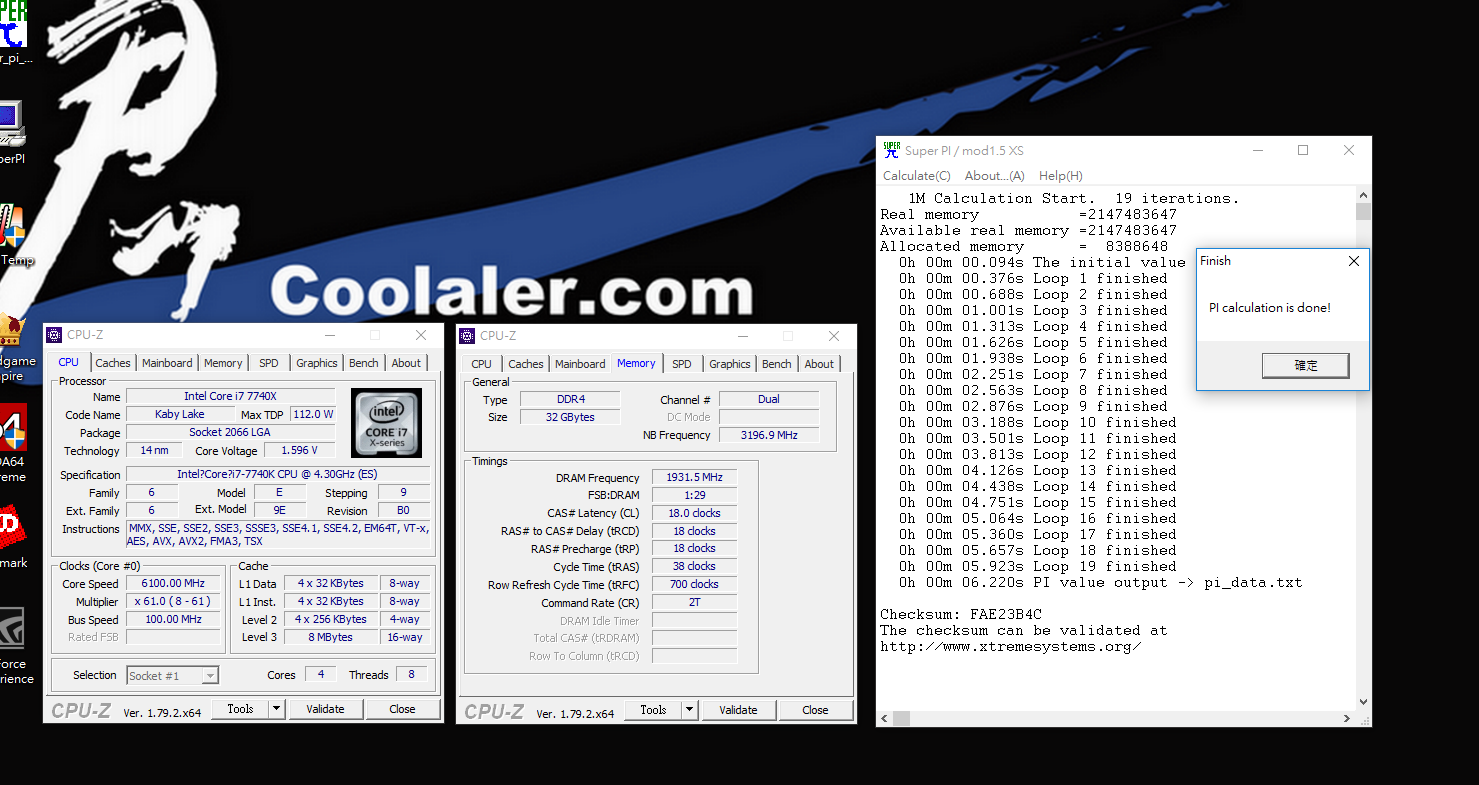Click the Code Name Kaby Lake field
This screenshot has height=785, width=1479.
pos(180,414)
